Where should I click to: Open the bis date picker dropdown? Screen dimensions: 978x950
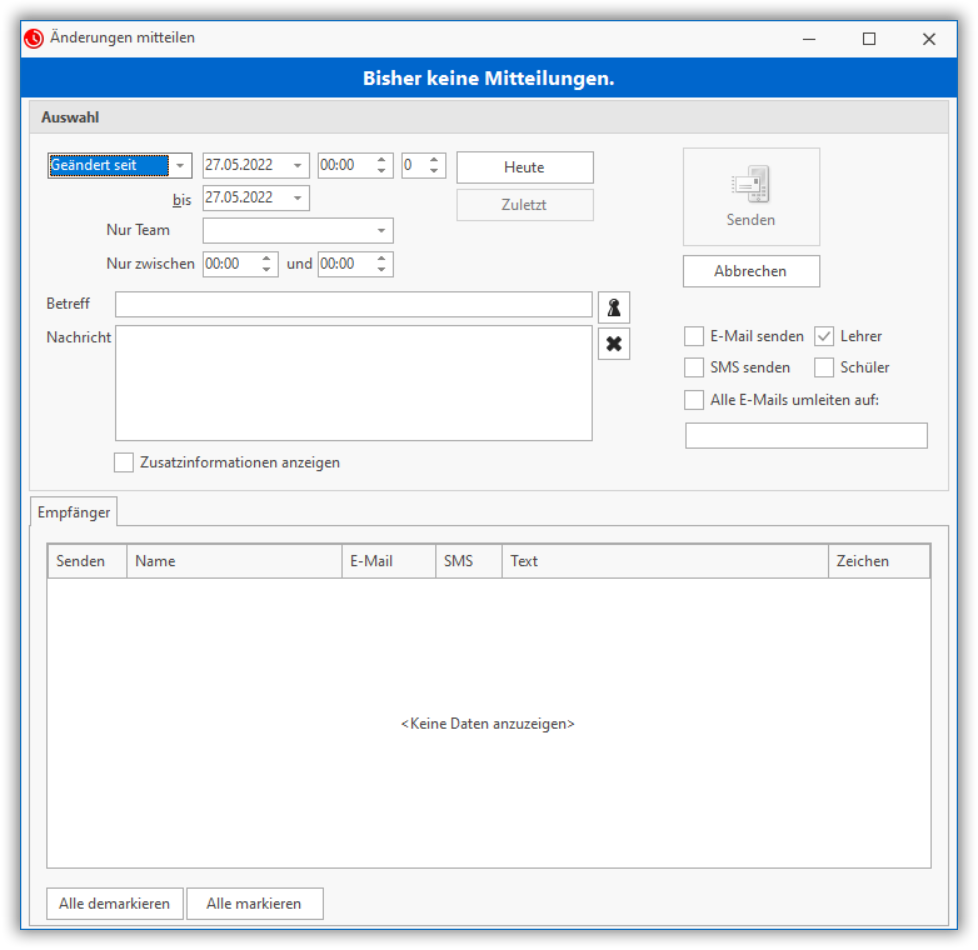[x=297, y=198]
